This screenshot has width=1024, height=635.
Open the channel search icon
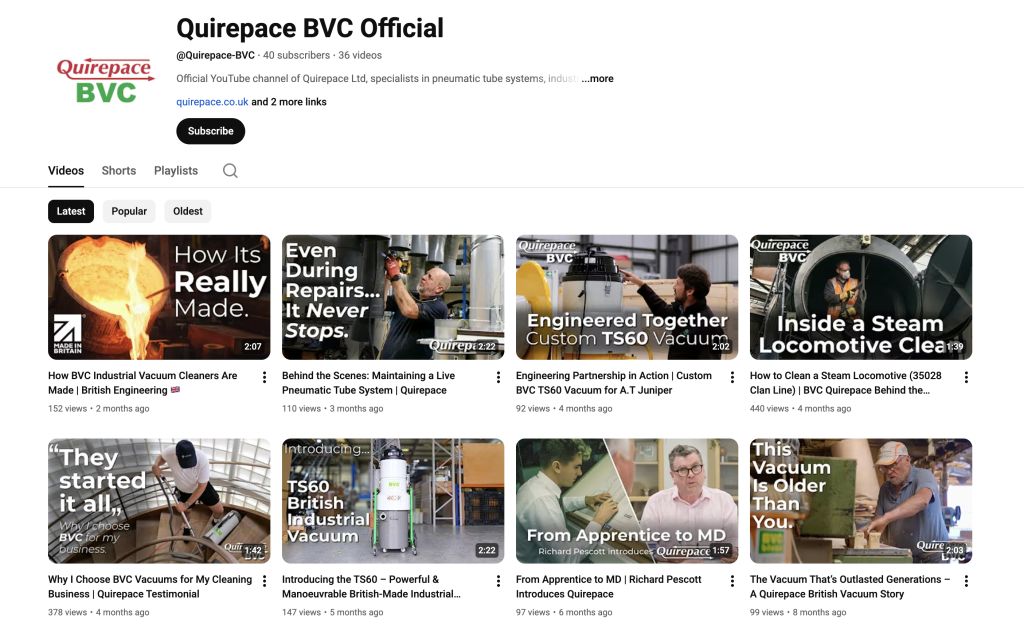230,170
